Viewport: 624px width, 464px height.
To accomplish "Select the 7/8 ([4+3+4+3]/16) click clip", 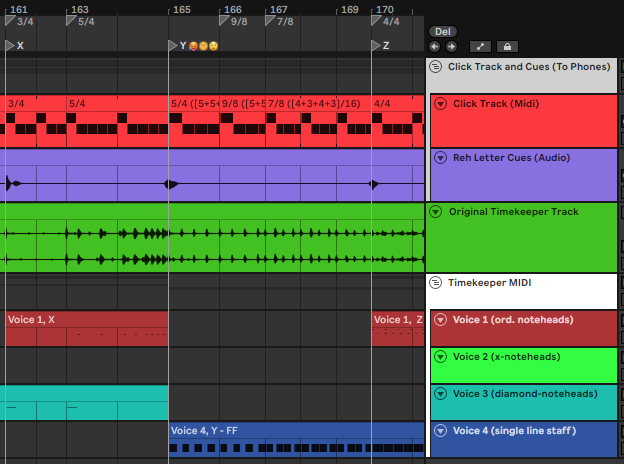I will [318, 121].
